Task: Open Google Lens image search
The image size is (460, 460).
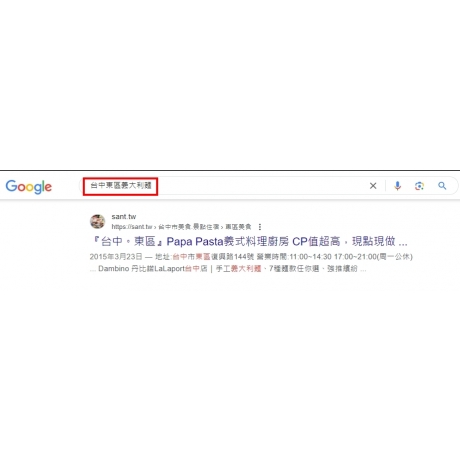Action: (419, 186)
